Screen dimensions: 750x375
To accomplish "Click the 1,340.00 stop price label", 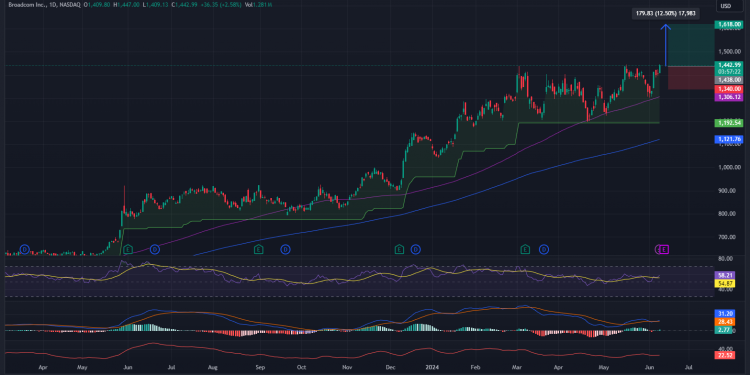I will tap(728, 89).
